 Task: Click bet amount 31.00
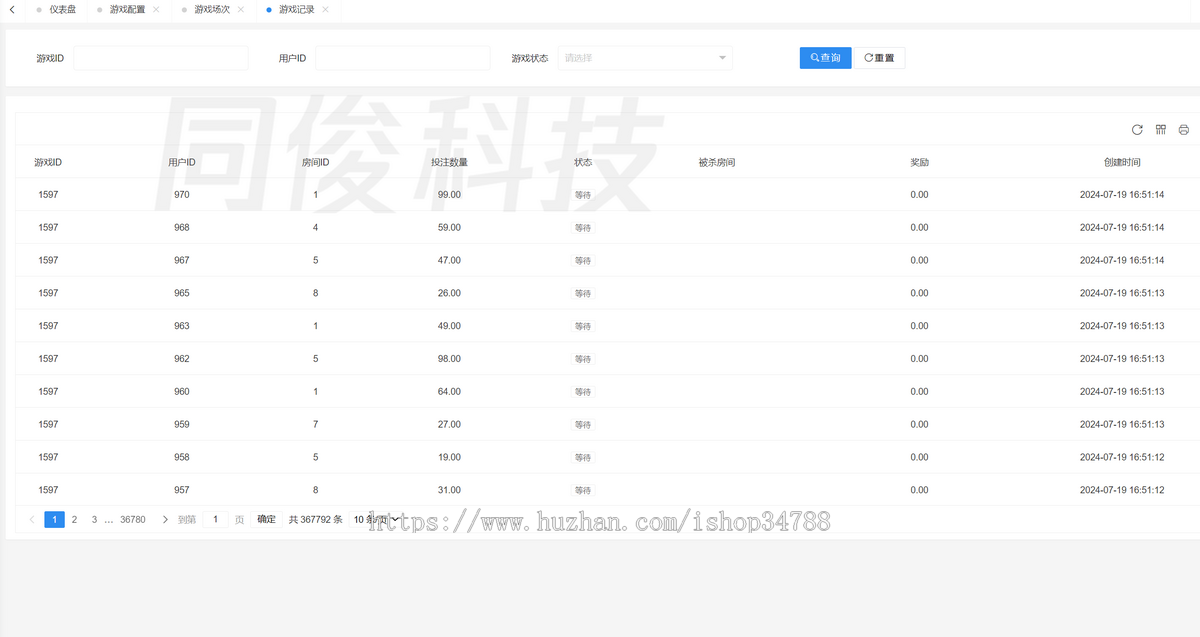tap(449, 490)
